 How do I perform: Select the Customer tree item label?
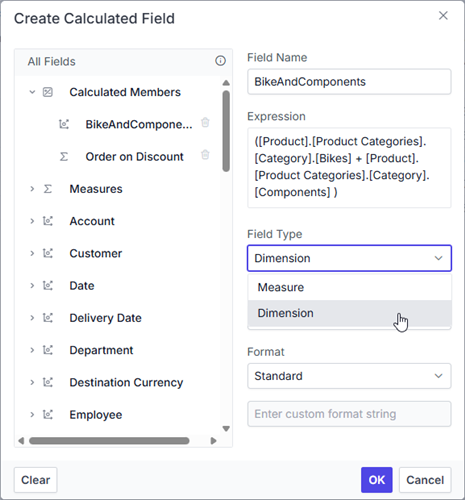coord(96,253)
